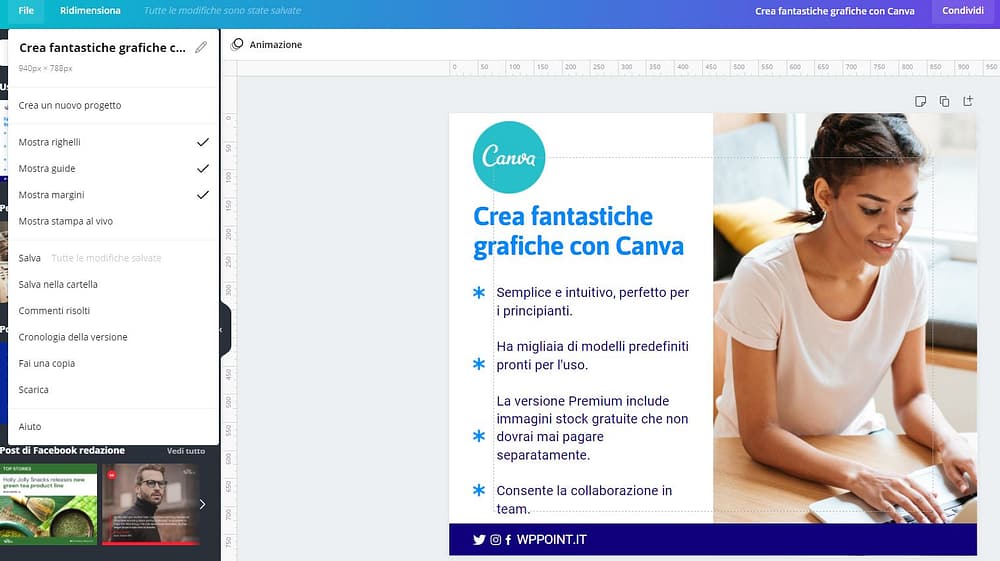Select the first asterisk bullet icon
The height and width of the screenshot is (561, 1000).
pos(479,293)
